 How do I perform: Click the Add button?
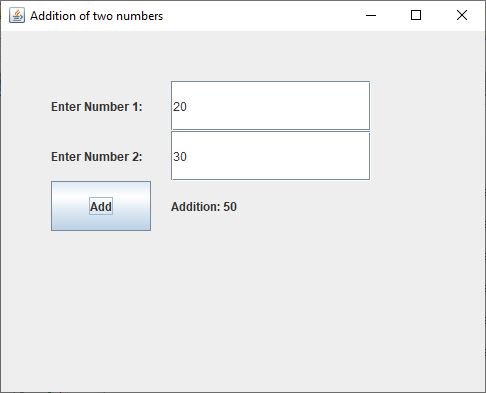click(x=101, y=206)
